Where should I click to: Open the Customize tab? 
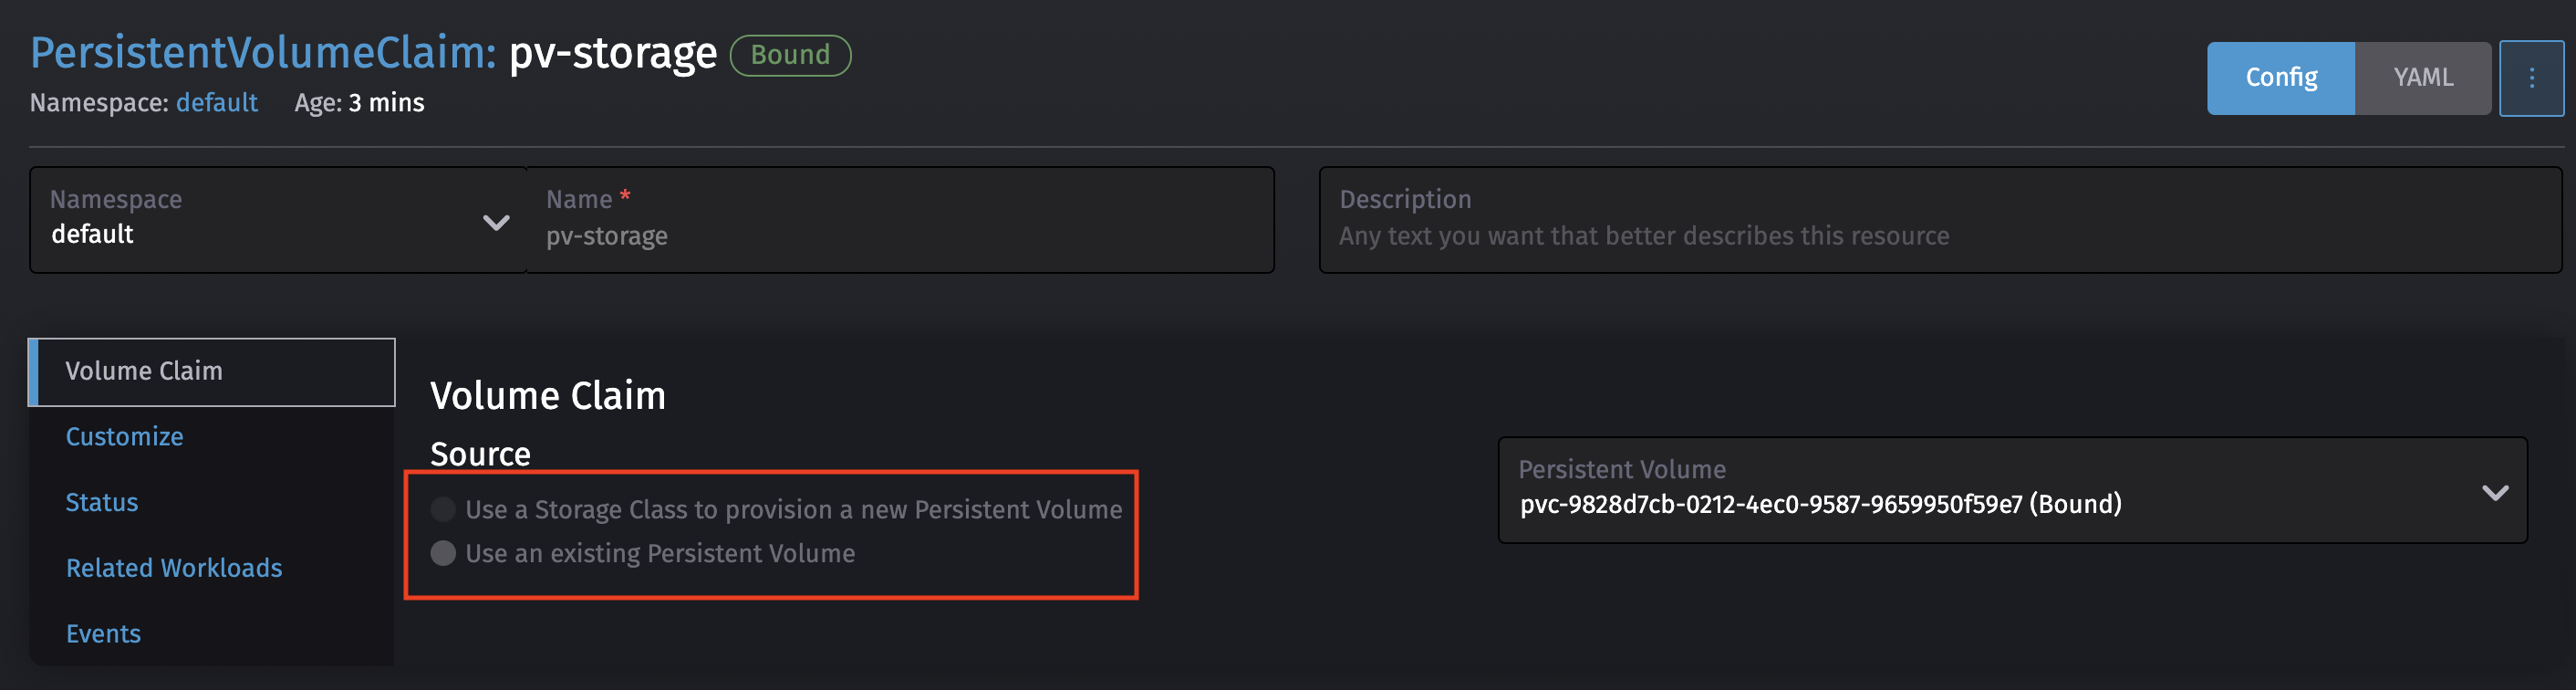click(124, 436)
